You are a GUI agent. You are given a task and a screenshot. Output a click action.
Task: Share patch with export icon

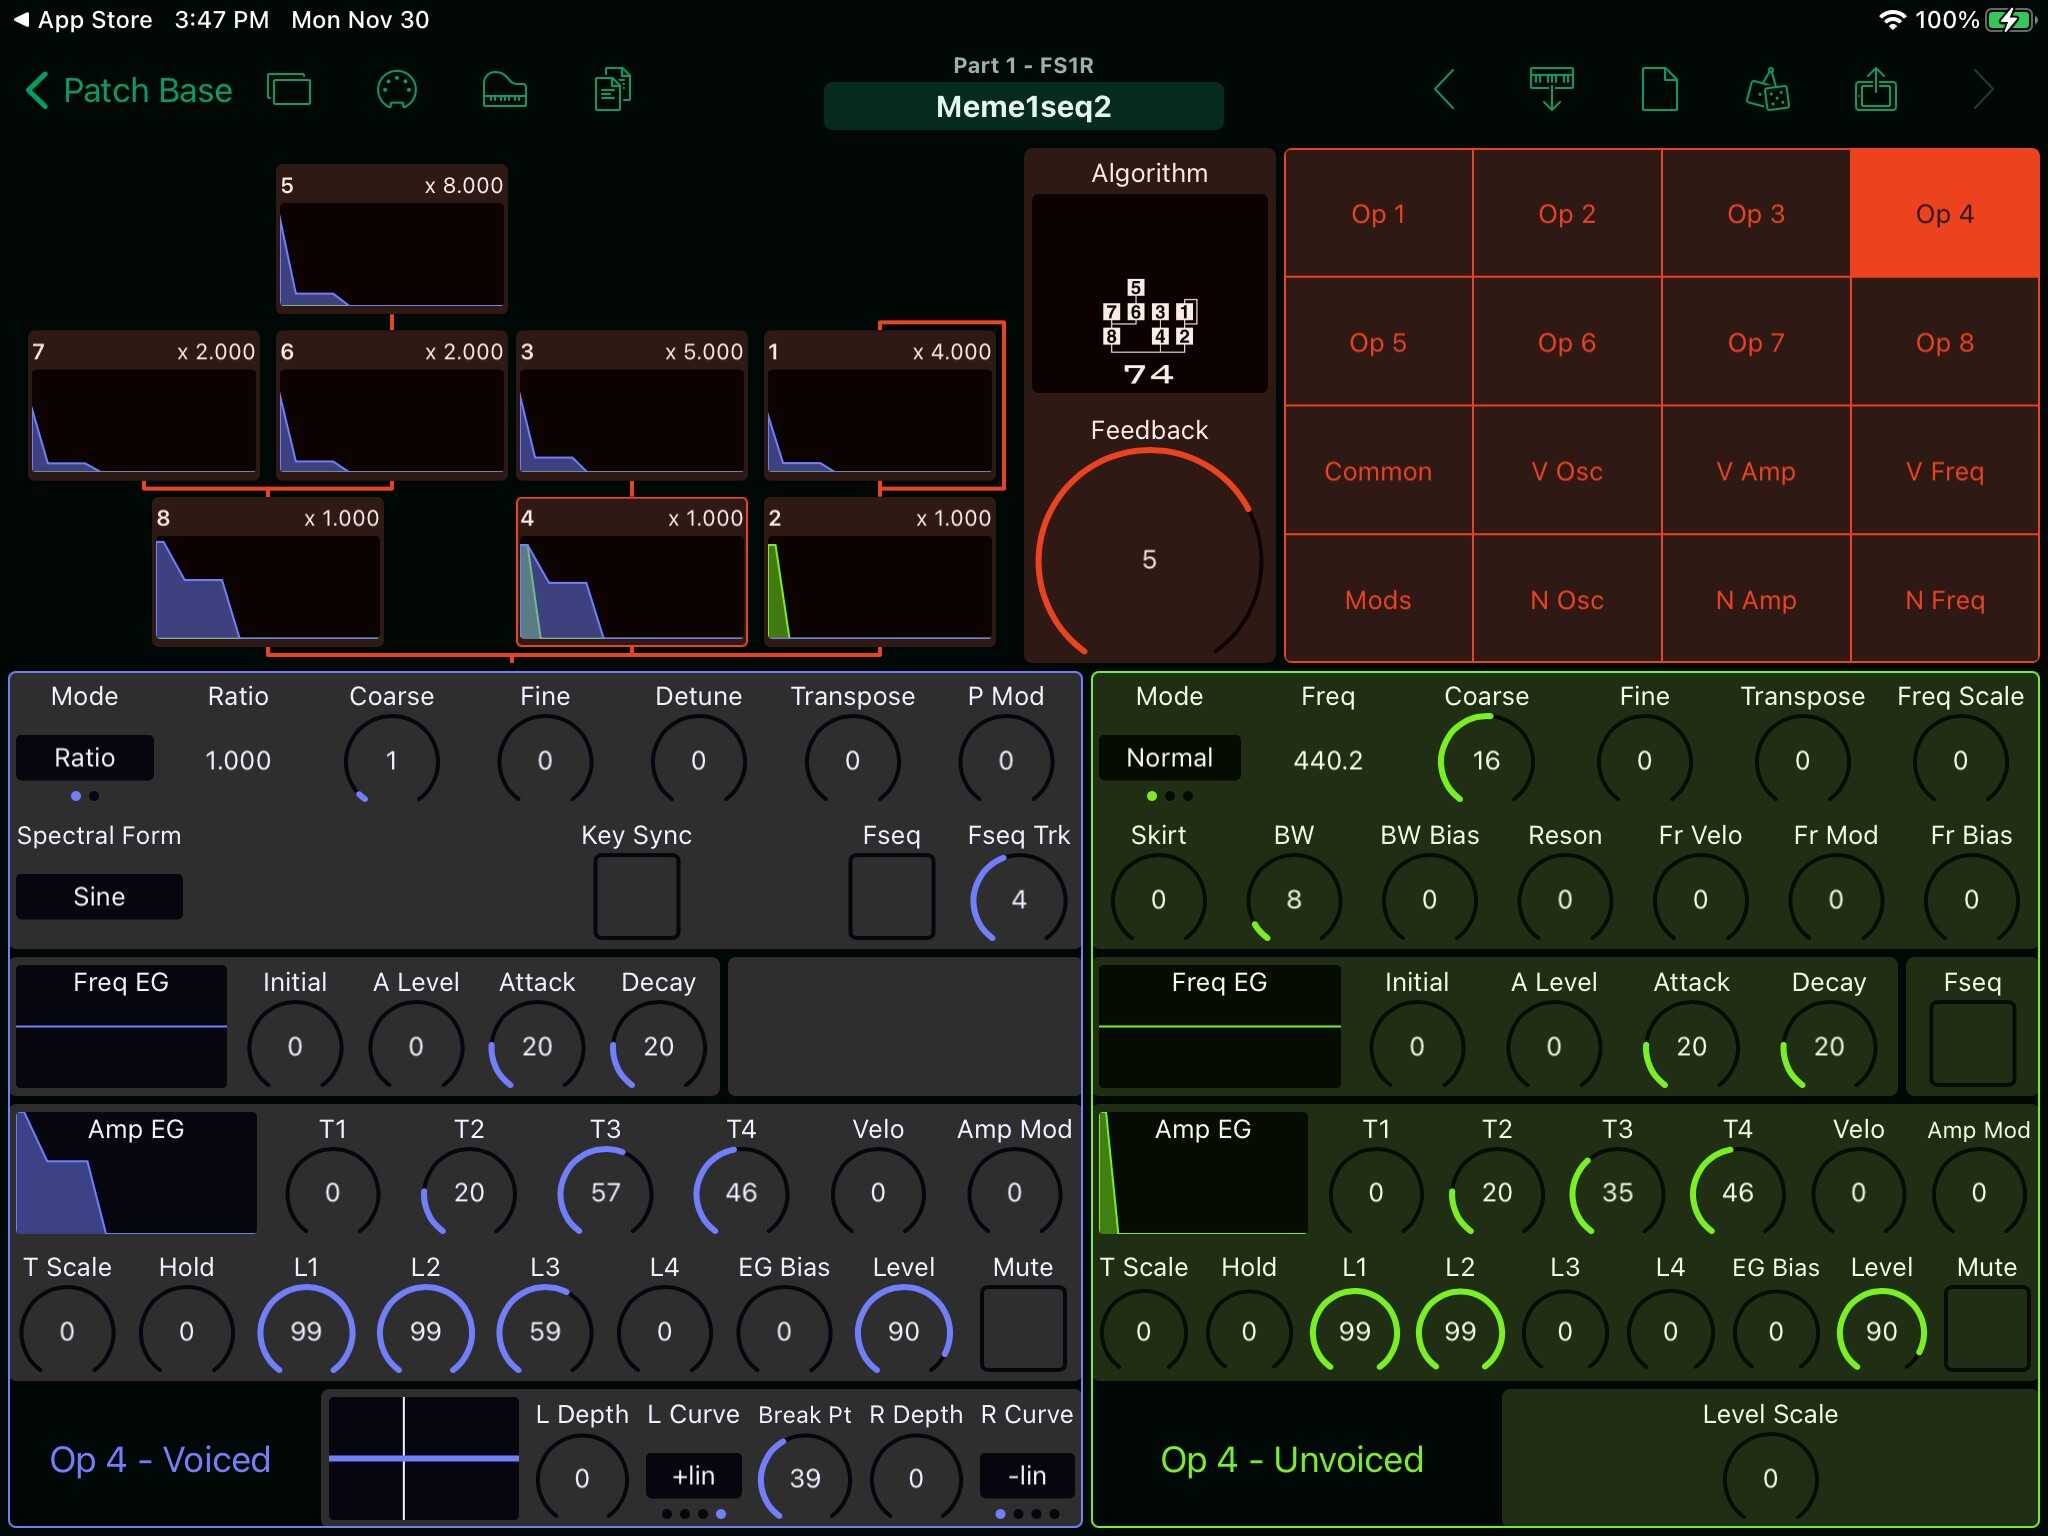(x=1876, y=91)
